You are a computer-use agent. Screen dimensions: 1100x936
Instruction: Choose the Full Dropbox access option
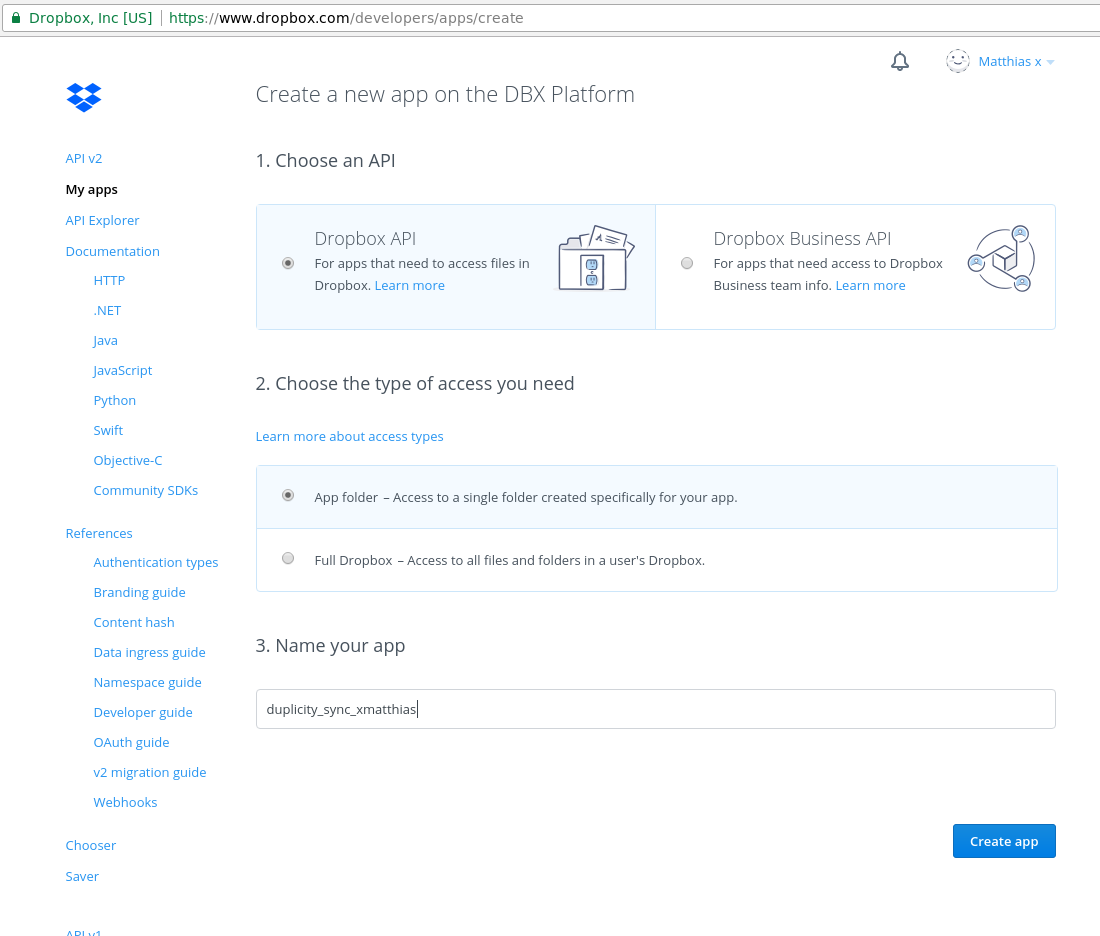(288, 559)
